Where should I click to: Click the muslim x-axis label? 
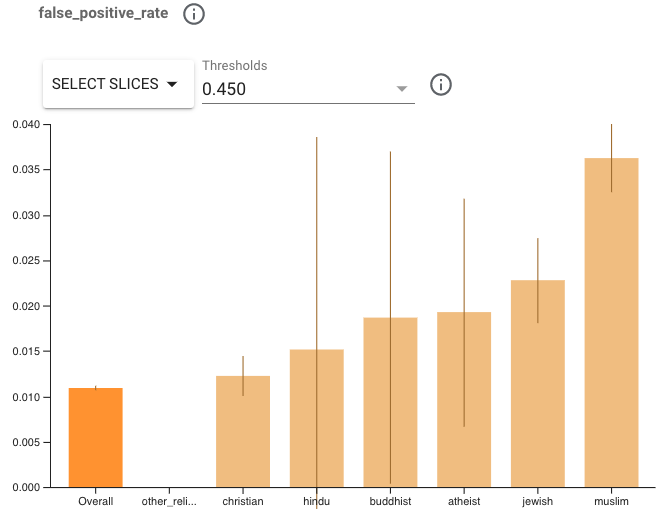[611, 501]
